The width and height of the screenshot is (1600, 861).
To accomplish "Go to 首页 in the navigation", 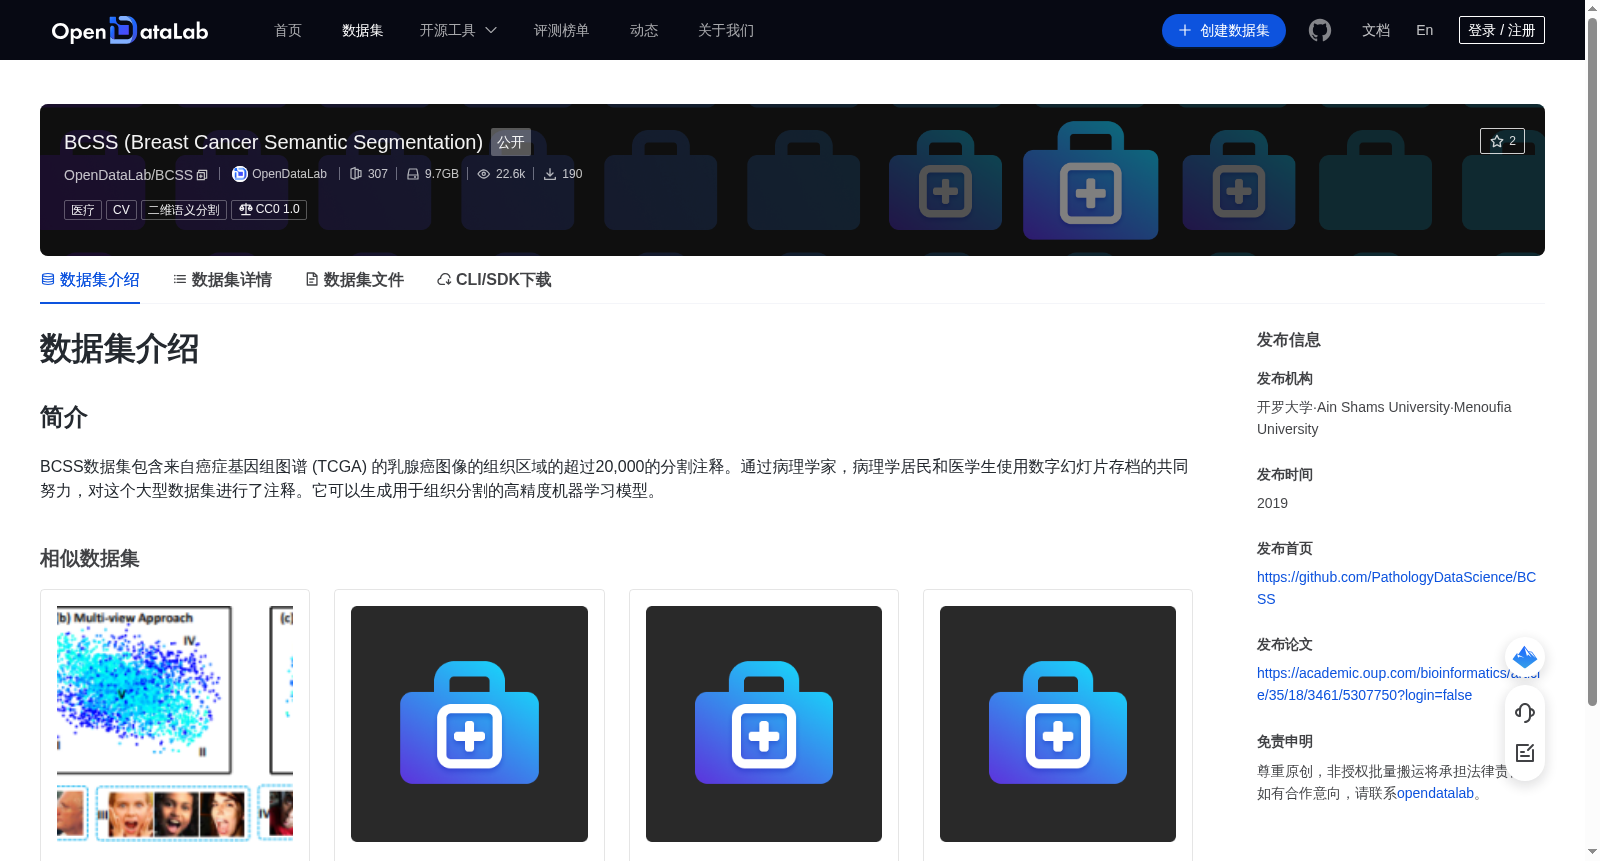I will coord(288,30).
